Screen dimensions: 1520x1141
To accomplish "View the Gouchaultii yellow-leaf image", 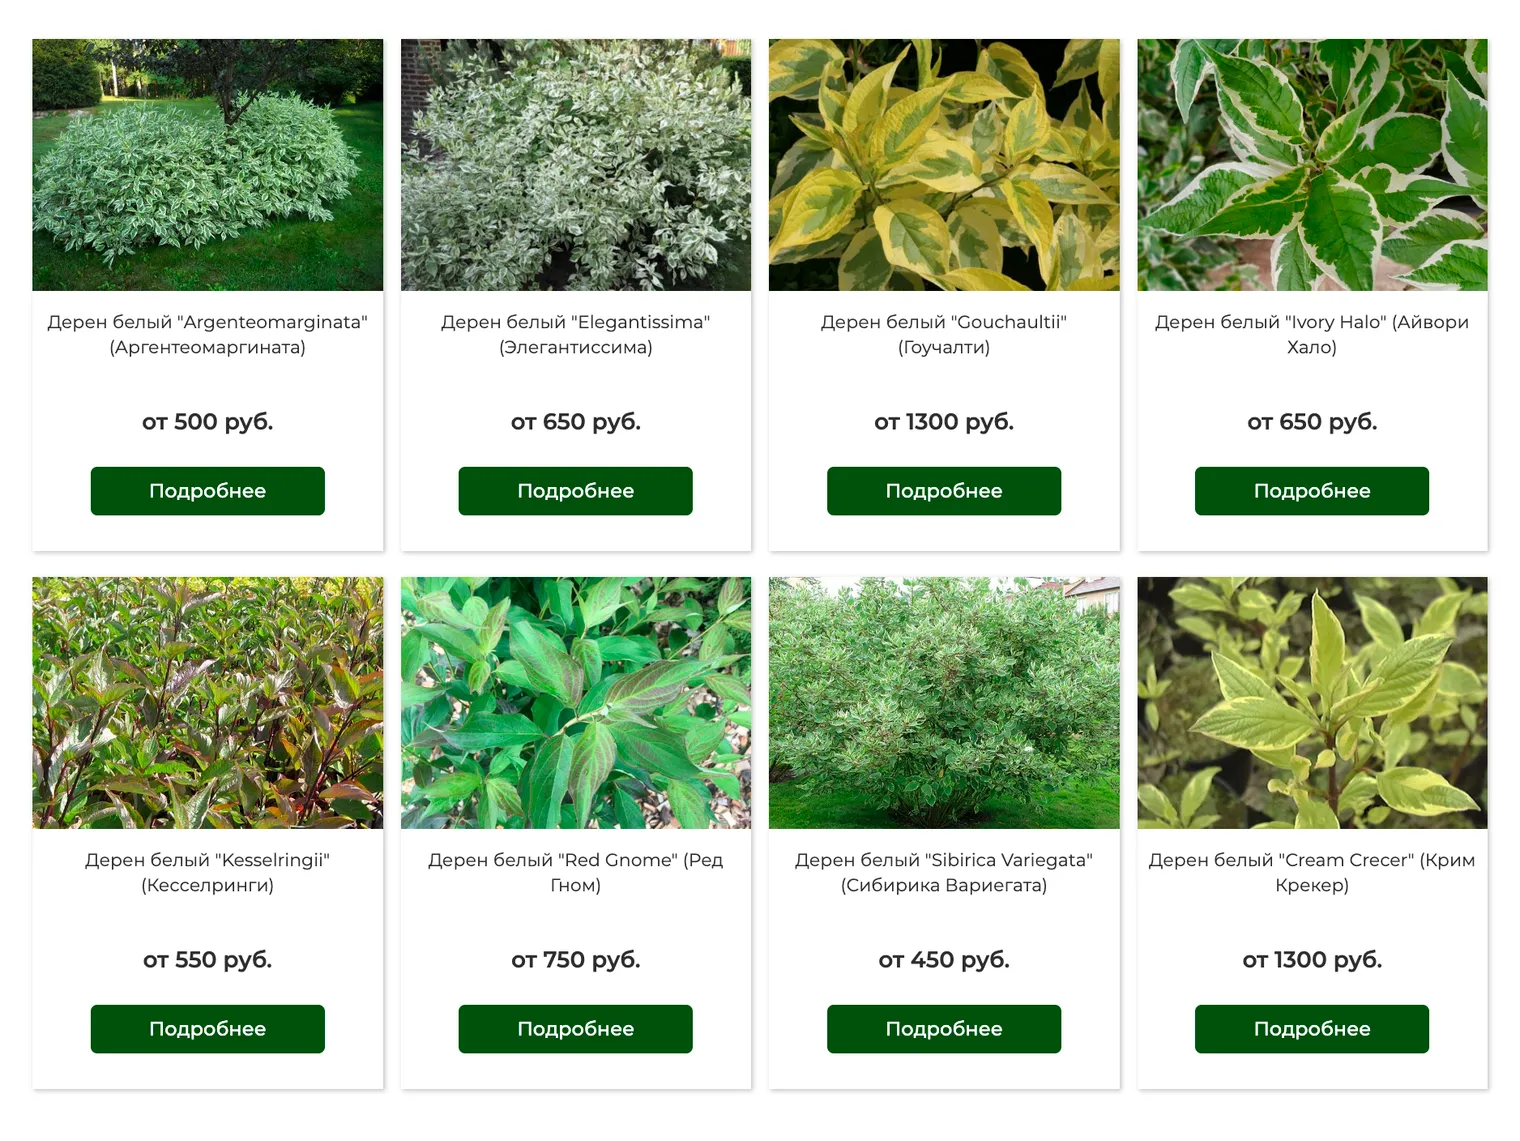I will tap(944, 165).
